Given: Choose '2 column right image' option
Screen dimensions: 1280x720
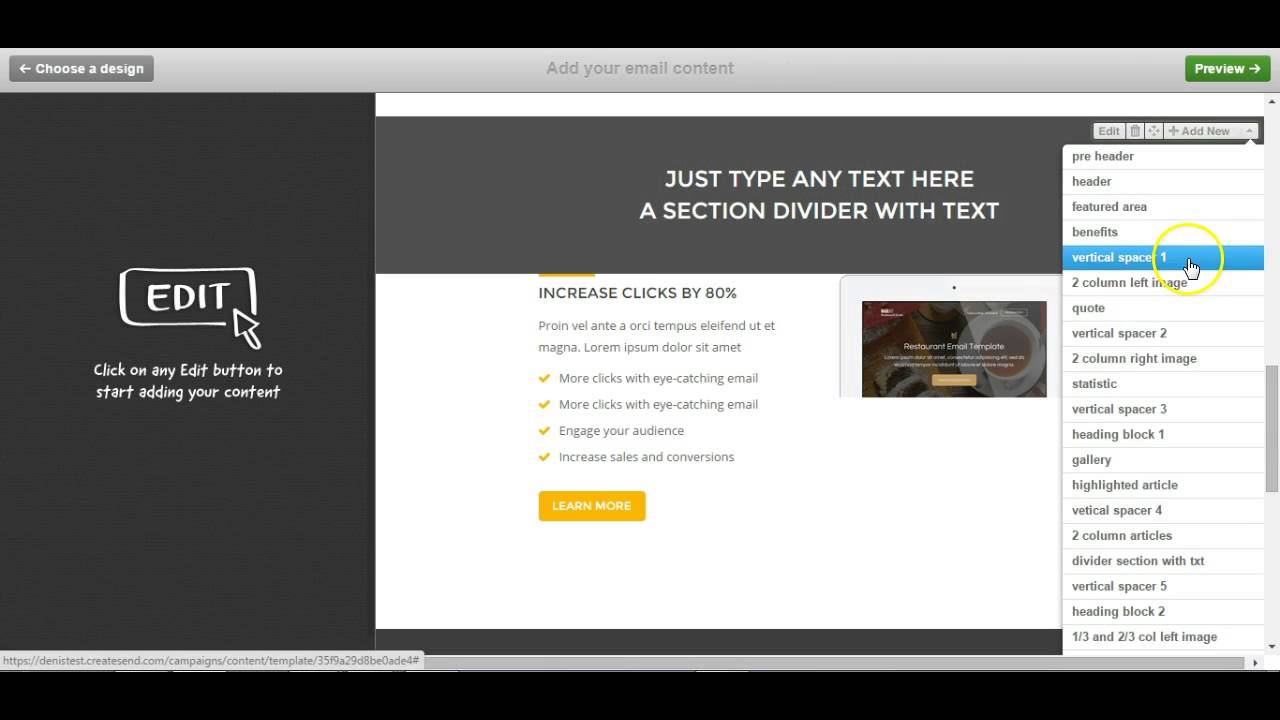Looking at the screenshot, I should 1163,359.
